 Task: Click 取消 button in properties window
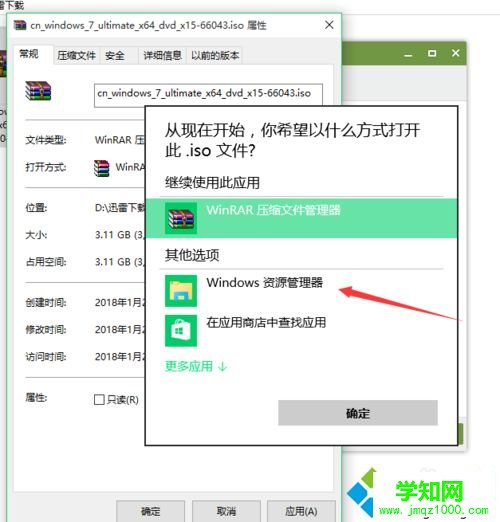[x=226, y=511]
